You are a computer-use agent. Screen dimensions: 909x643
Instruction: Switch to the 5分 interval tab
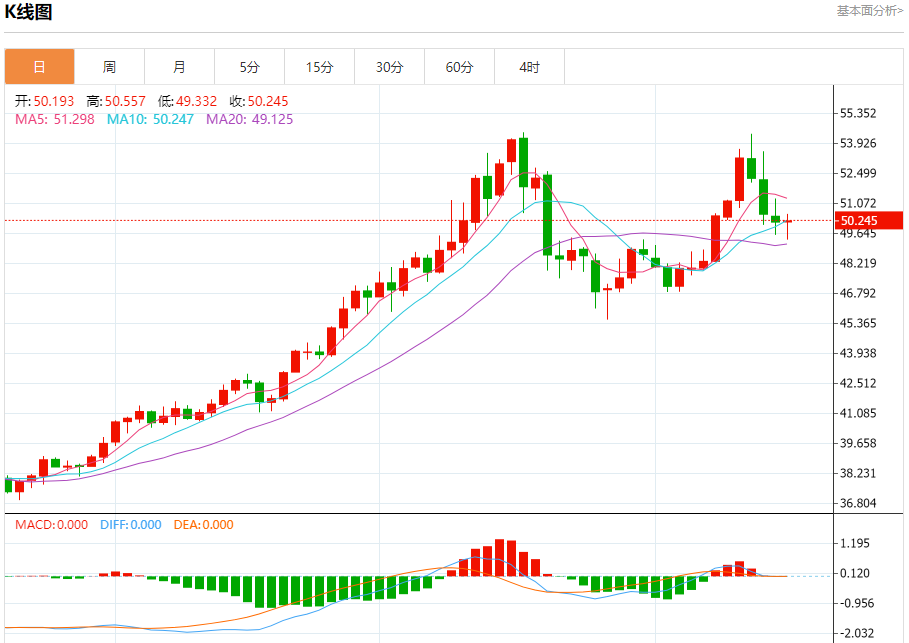click(249, 67)
